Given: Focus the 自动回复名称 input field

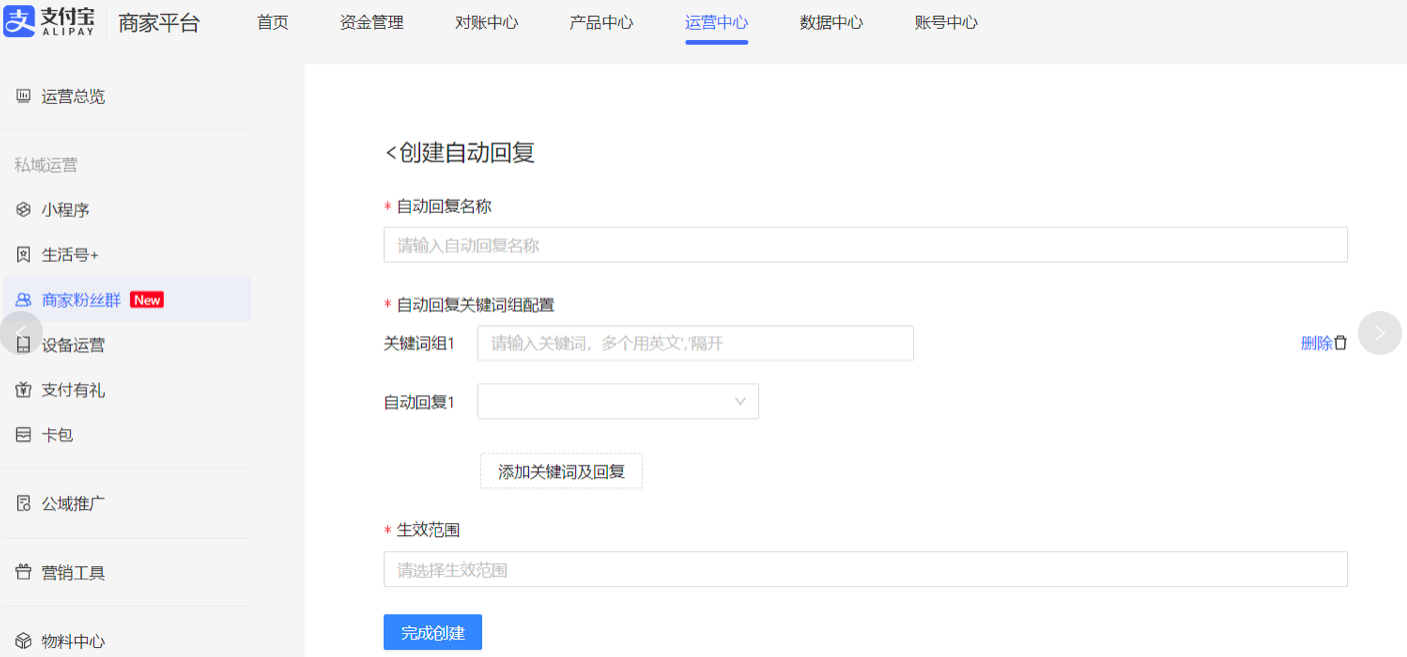Looking at the screenshot, I should 864,245.
